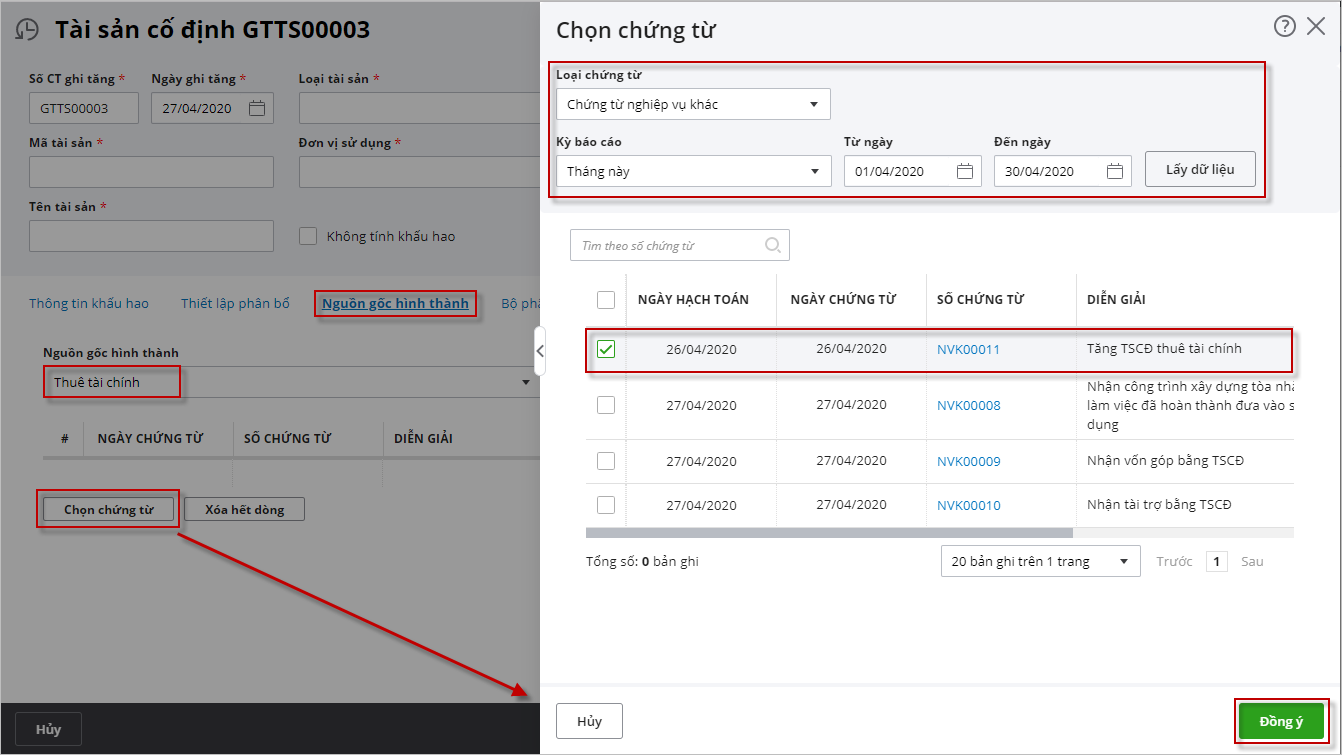The width and height of the screenshot is (1342, 755).
Task: Uncheck the NVK00011 row checkbox
Action: coord(606,349)
